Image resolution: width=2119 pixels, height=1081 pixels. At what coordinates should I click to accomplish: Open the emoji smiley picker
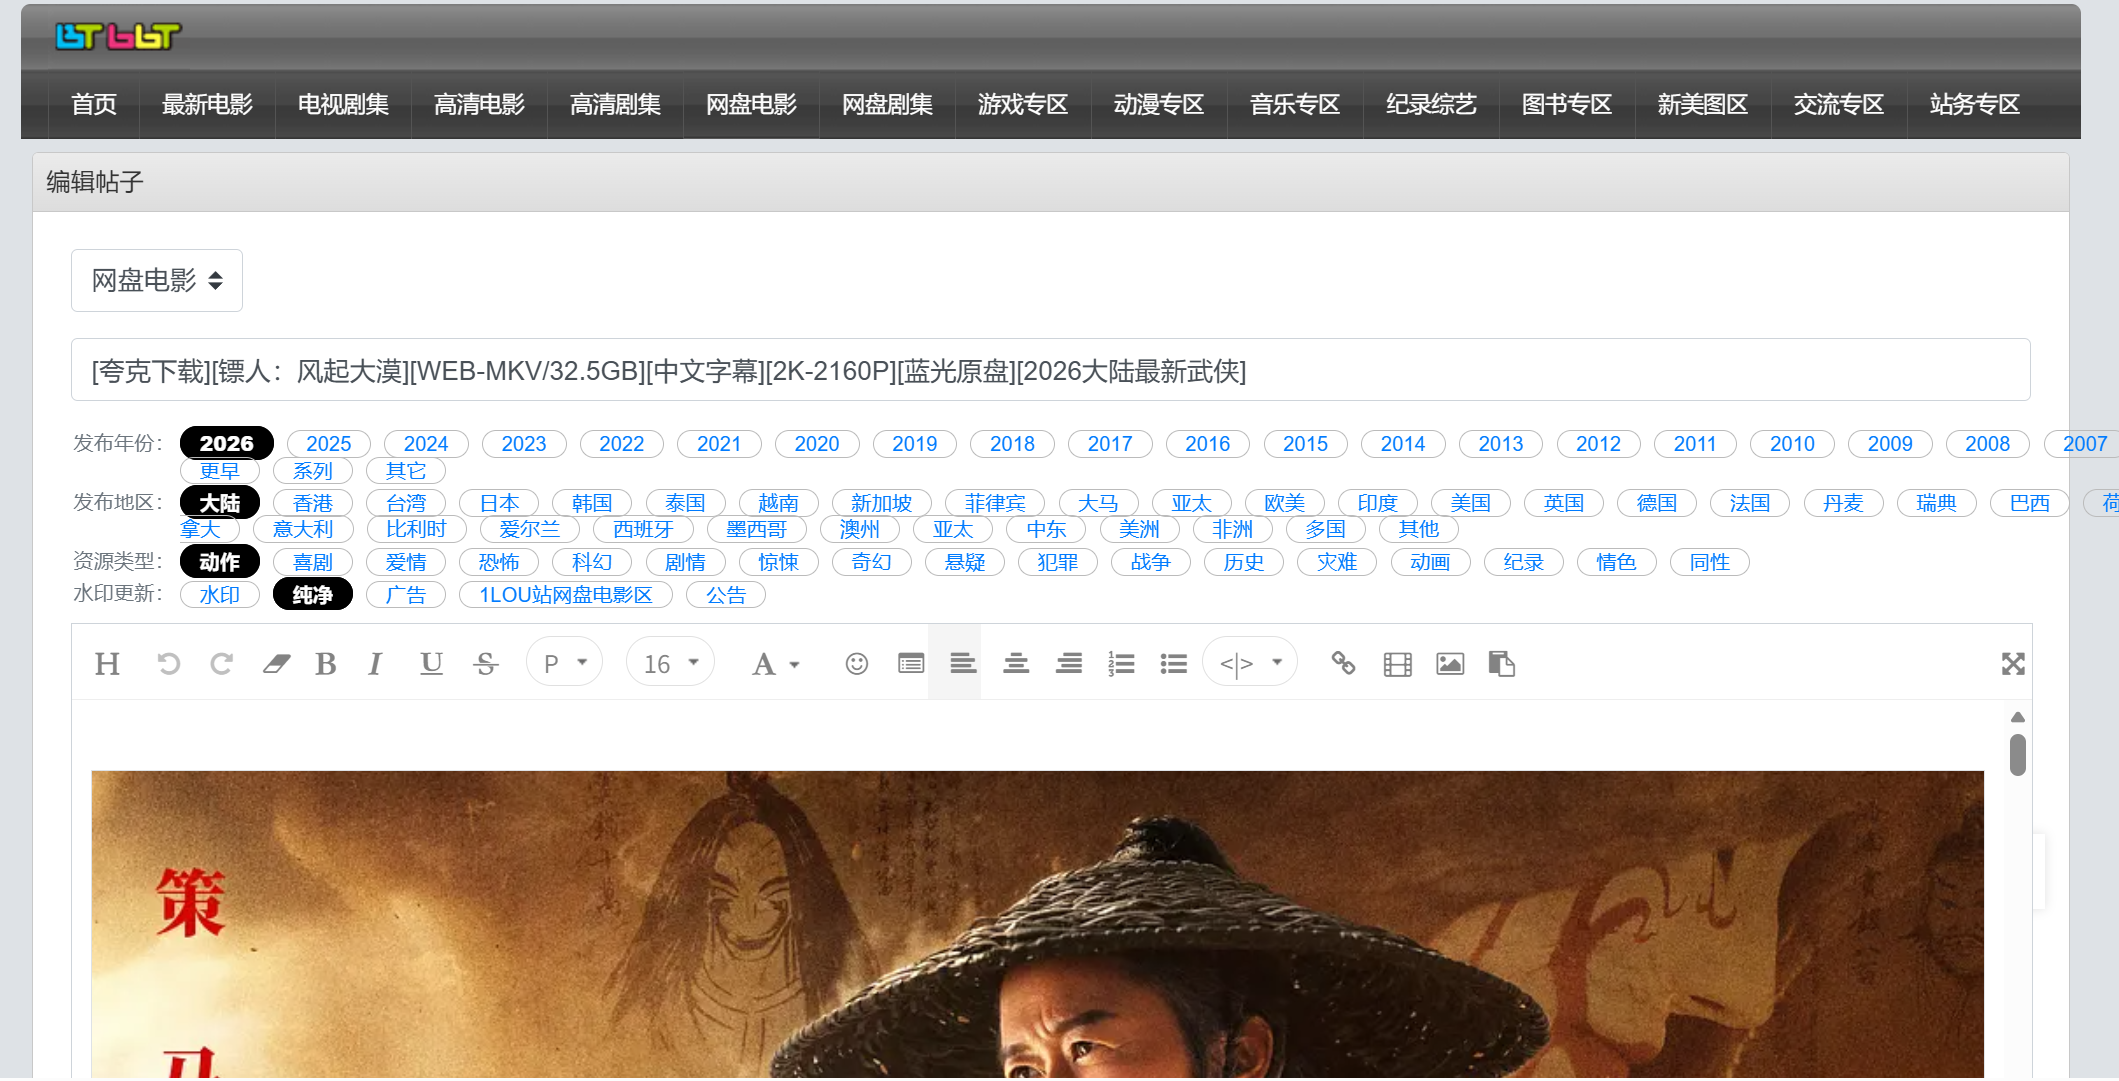pos(857,664)
